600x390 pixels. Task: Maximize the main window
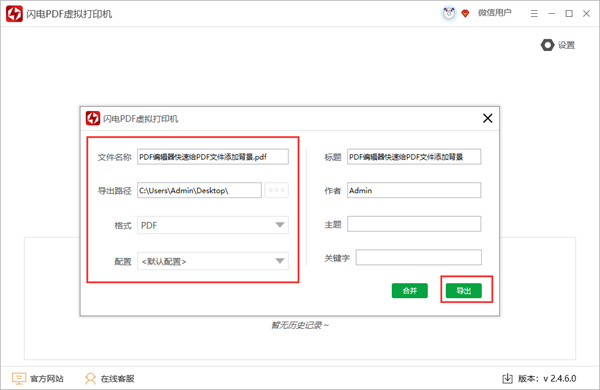569,14
